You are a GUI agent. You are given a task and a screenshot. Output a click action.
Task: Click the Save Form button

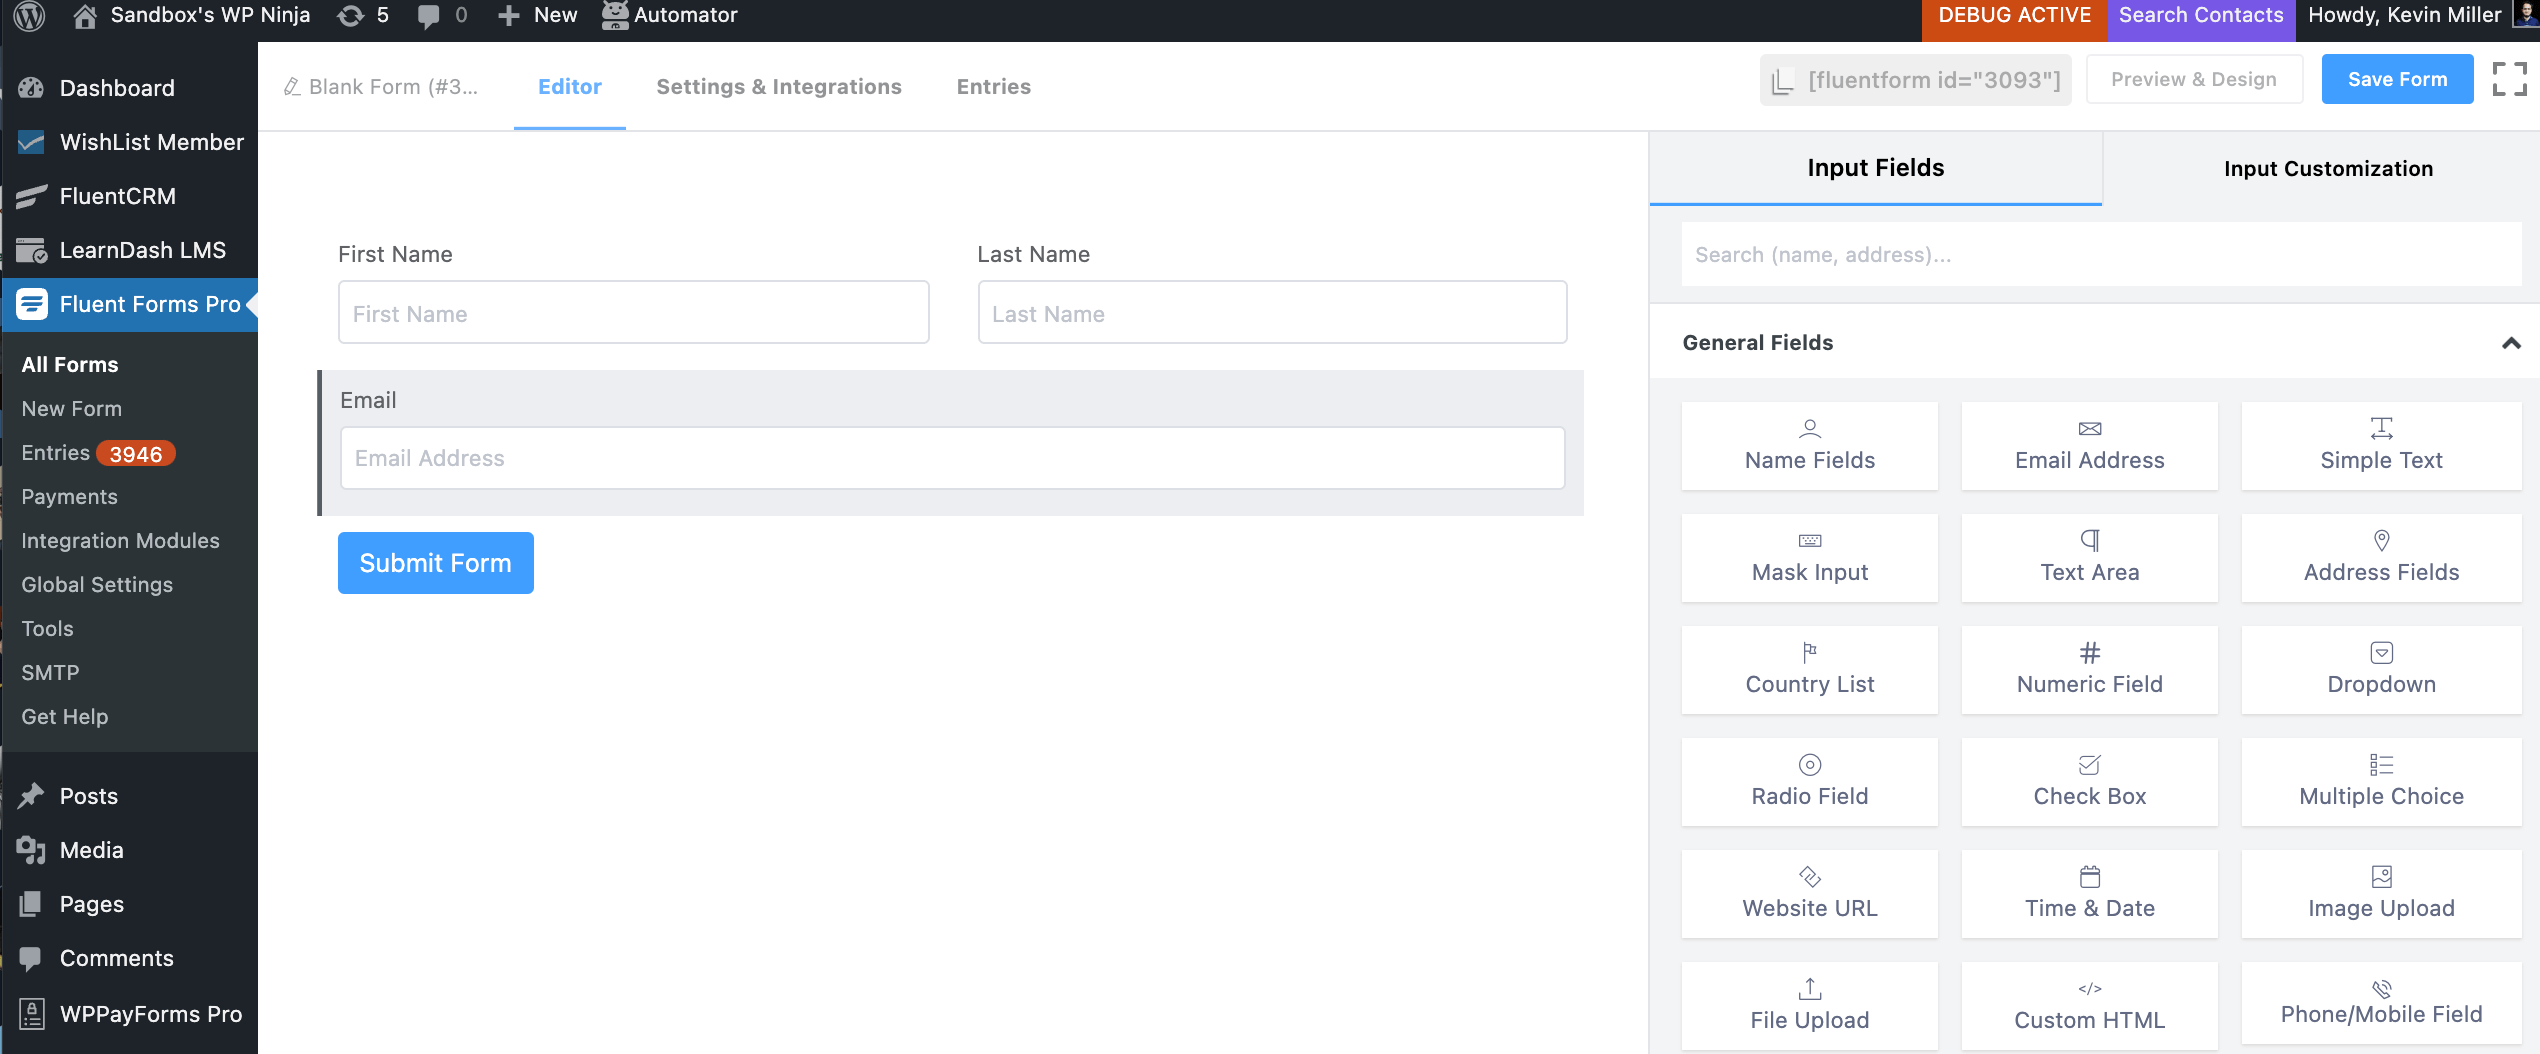point(2397,79)
